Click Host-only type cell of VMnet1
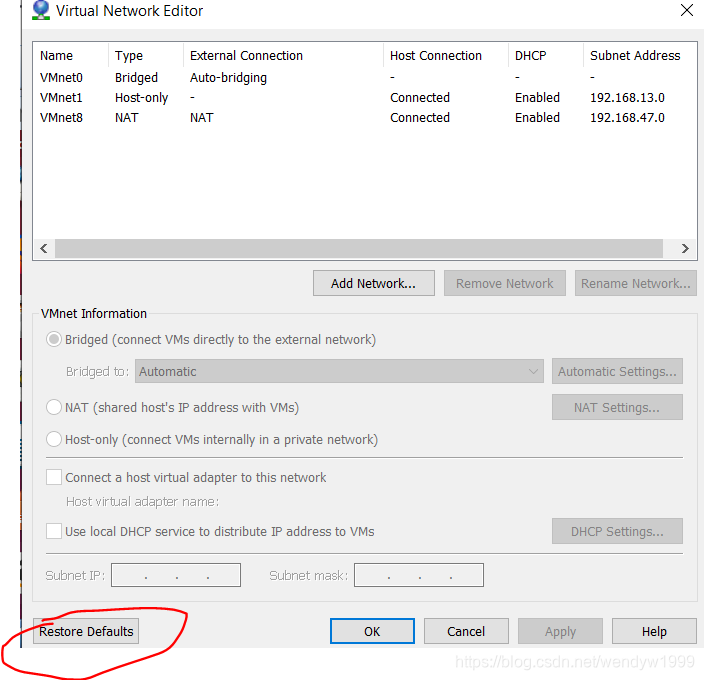The width and height of the screenshot is (704, 680). point(141,97)
